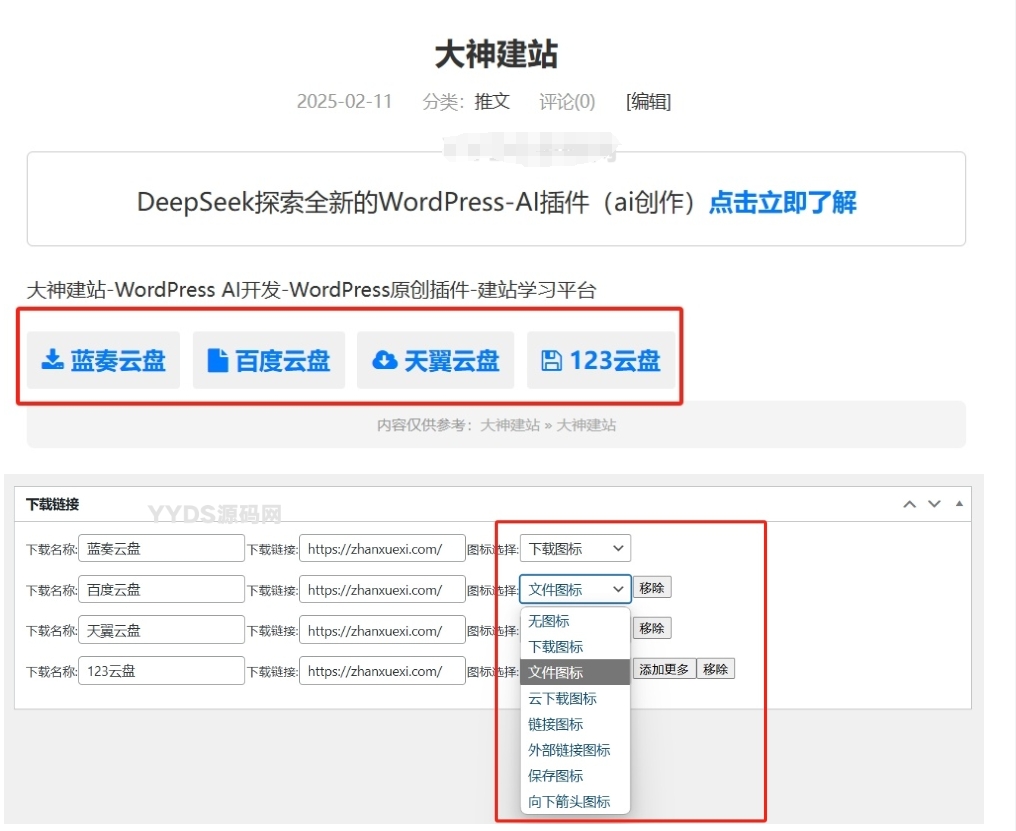Choose 无图标 from the icon list
Image resolution: width=1016 pixels, height=831 pixels.
(575, 621)
